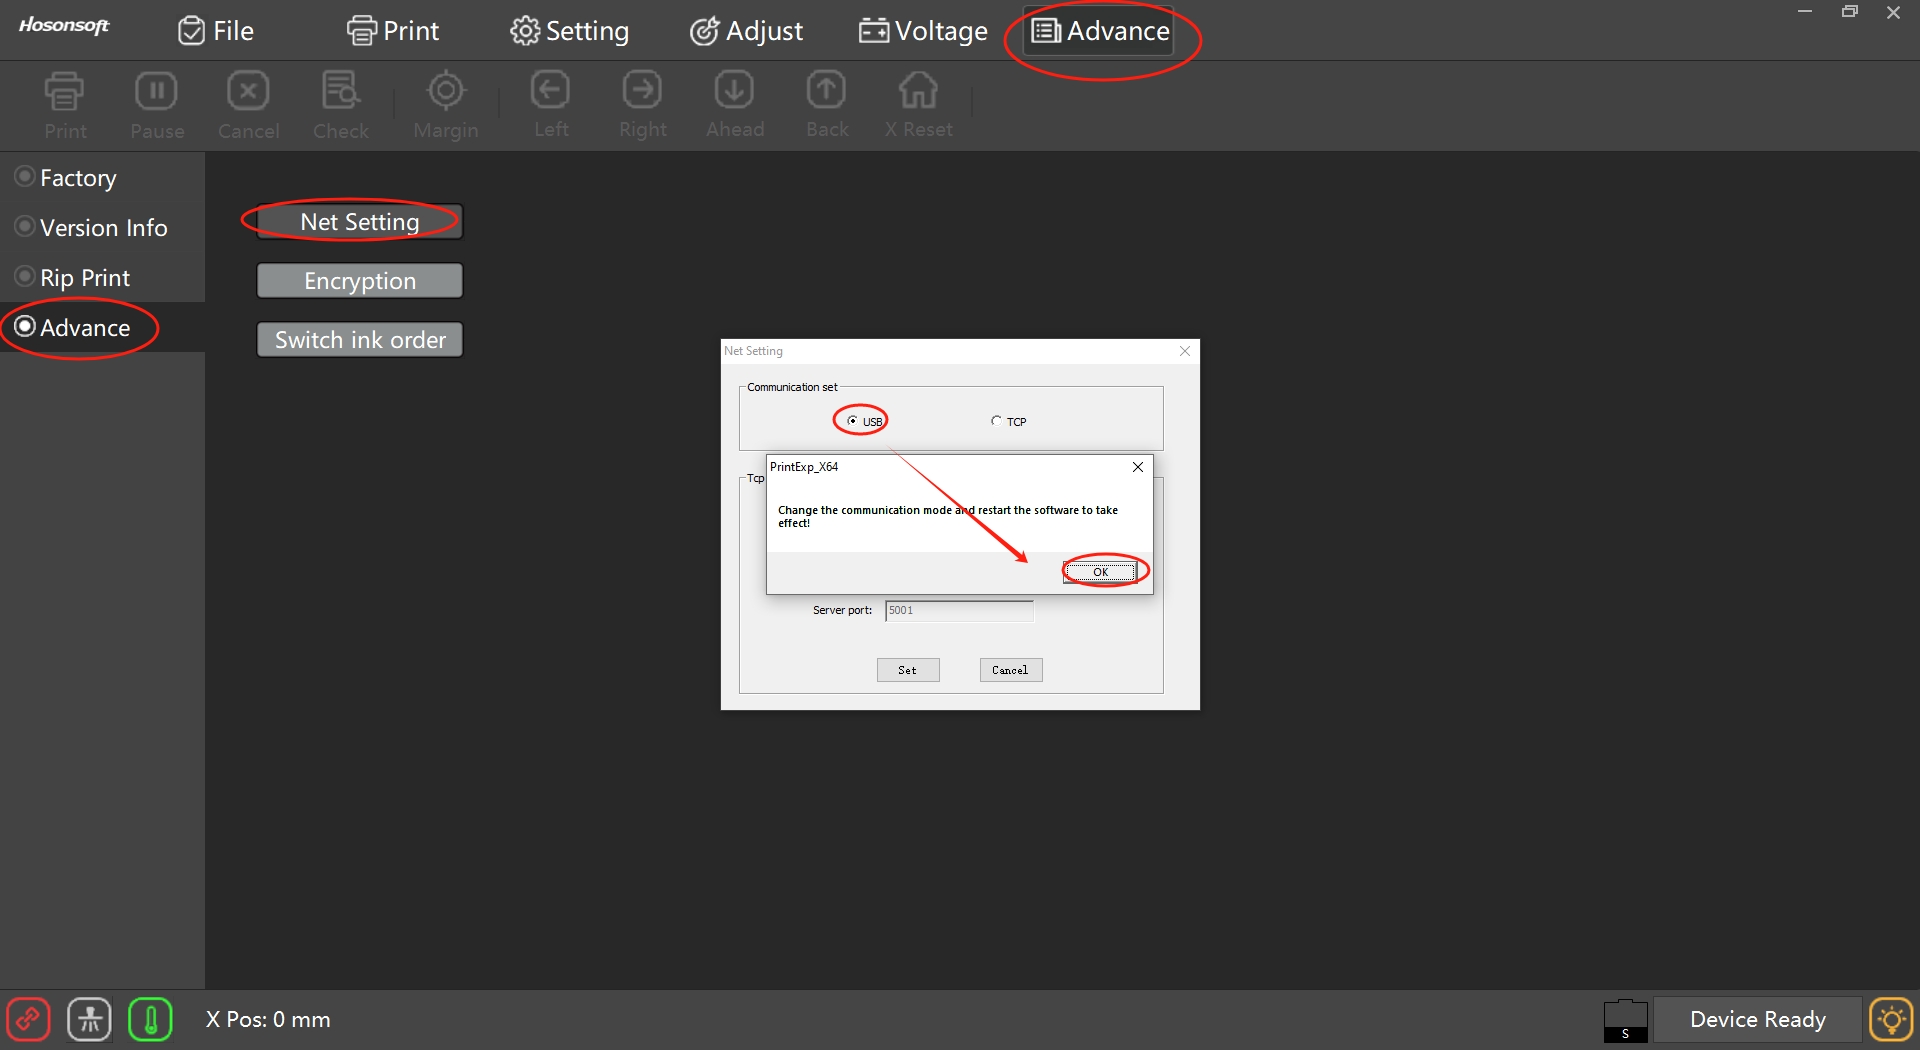Select the Factory radio option

(26, 177)
